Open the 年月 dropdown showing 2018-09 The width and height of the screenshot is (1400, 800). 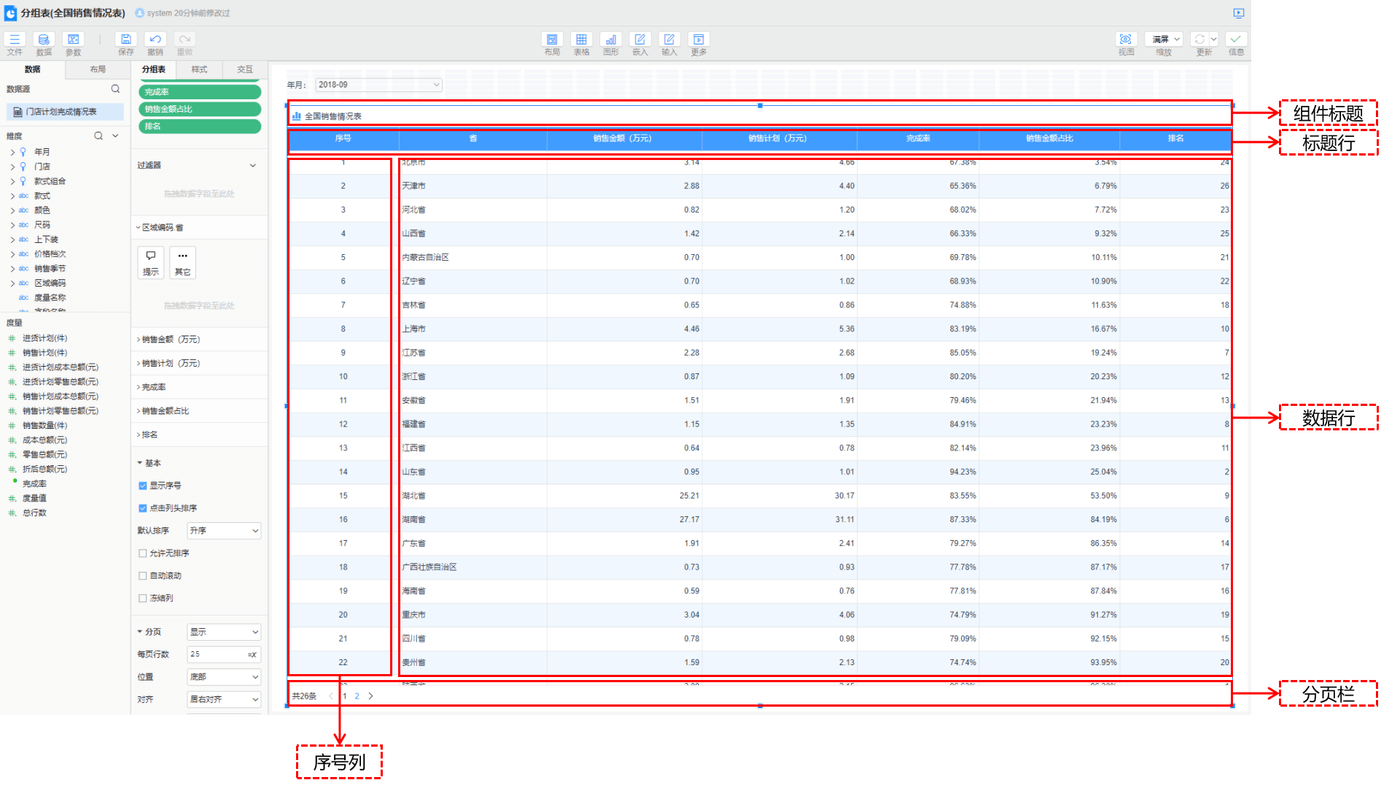coord(378,85)
